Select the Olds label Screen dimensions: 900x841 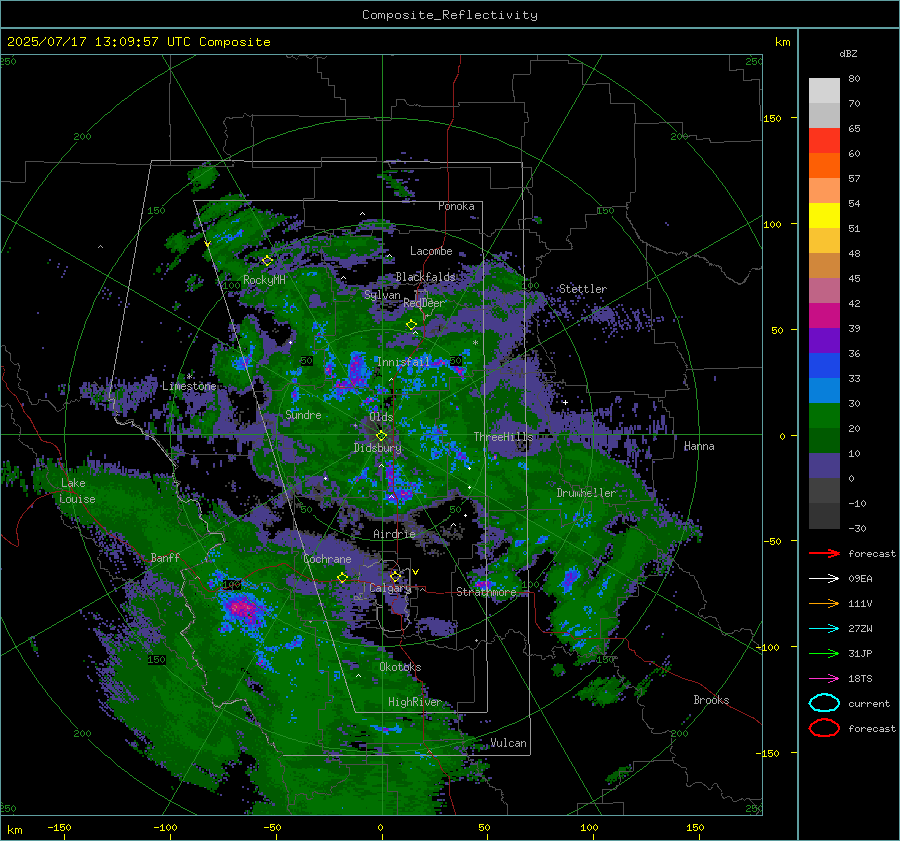381,417
